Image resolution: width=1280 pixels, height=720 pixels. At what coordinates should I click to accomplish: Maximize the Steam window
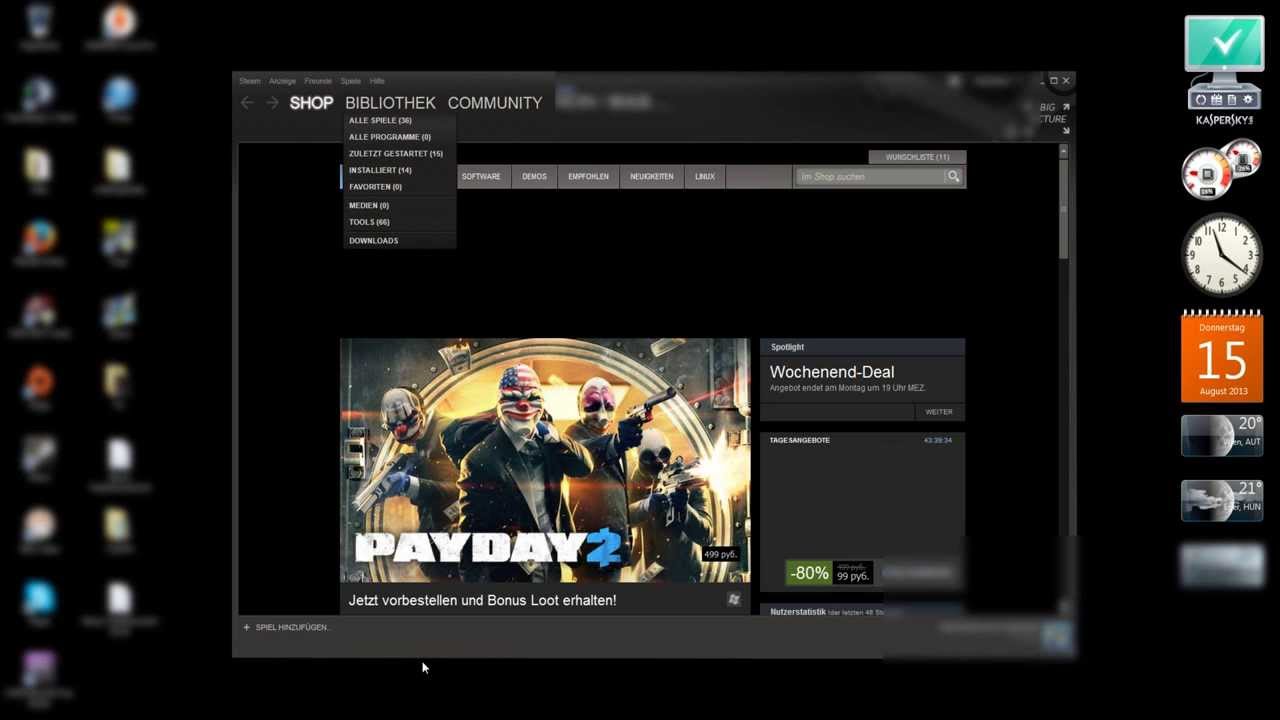point(1053,80)
